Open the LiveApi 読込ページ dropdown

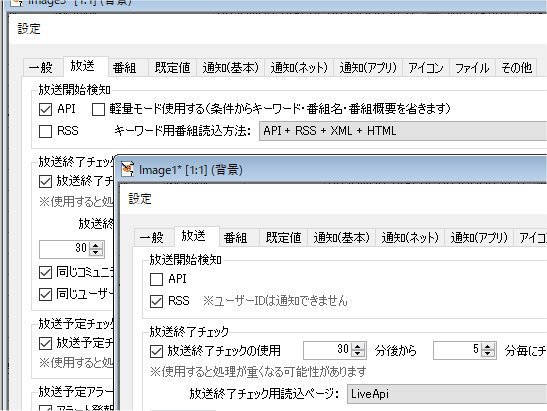pos(447,394)
